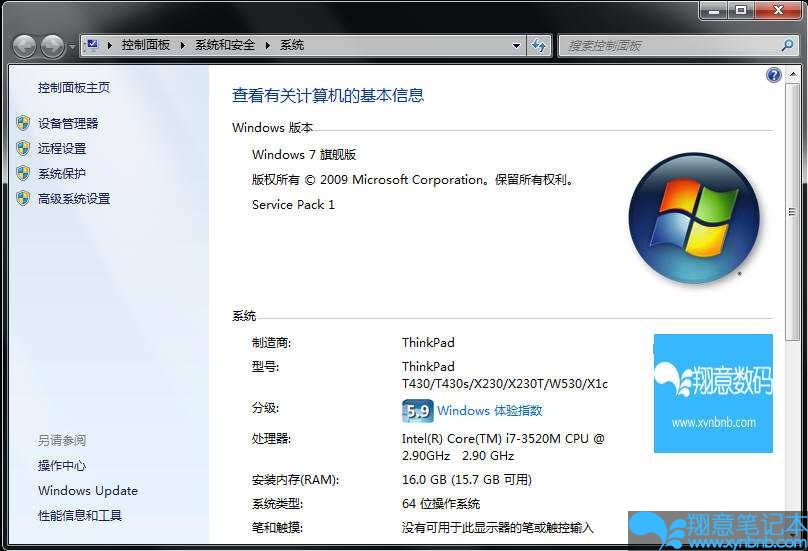The width and height of the screenshot is (808, 551).
Task: Click shield icon beside 设备管理器
Action: (x=23, y=123)
